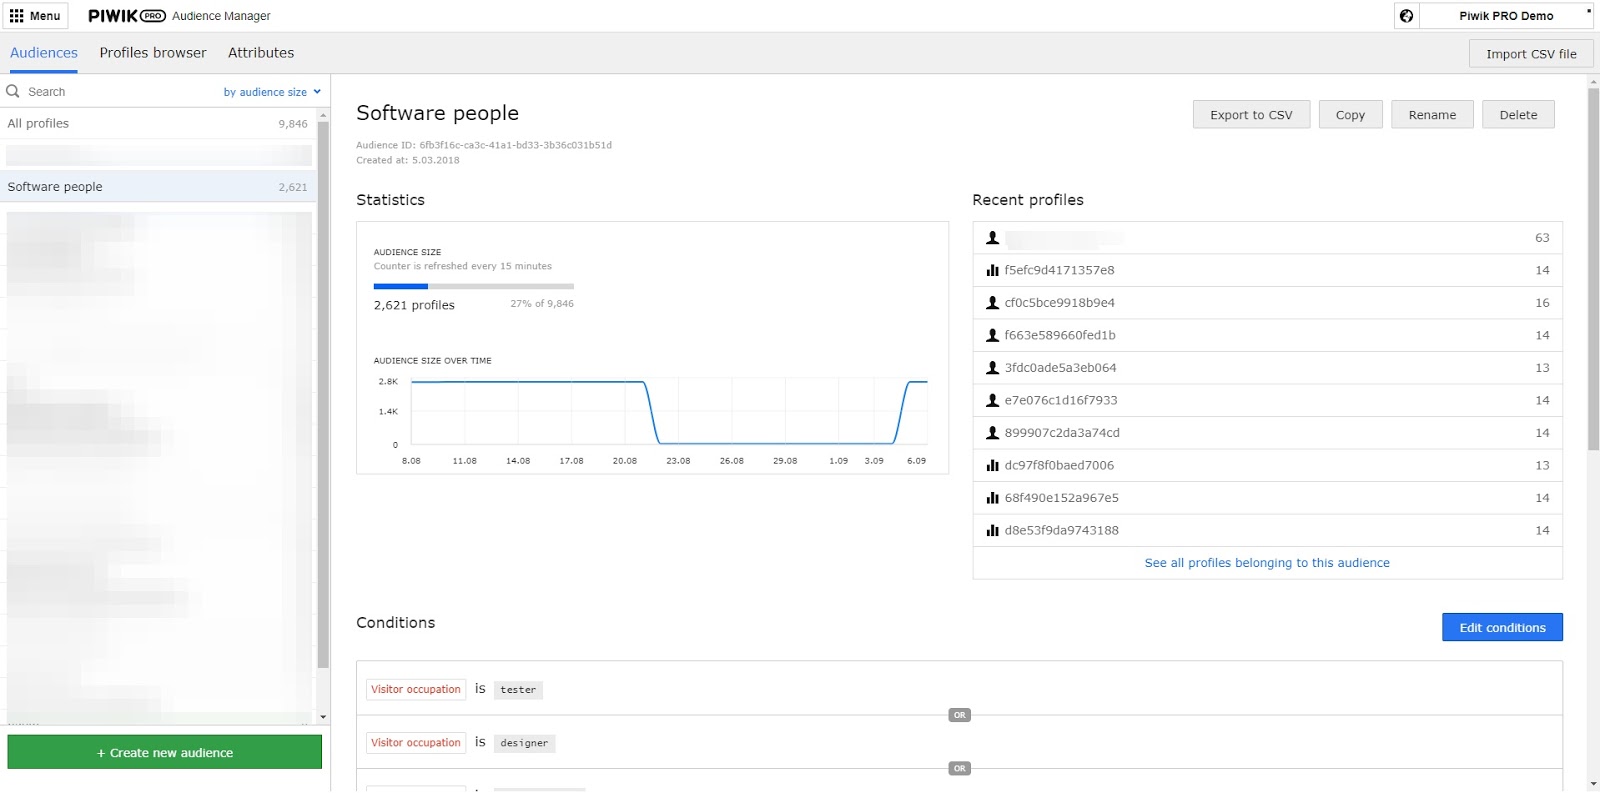Switch to the Profiles browser tab
Screen dimensions: 1600x793
pyautogui.click(x=153, y=53)
